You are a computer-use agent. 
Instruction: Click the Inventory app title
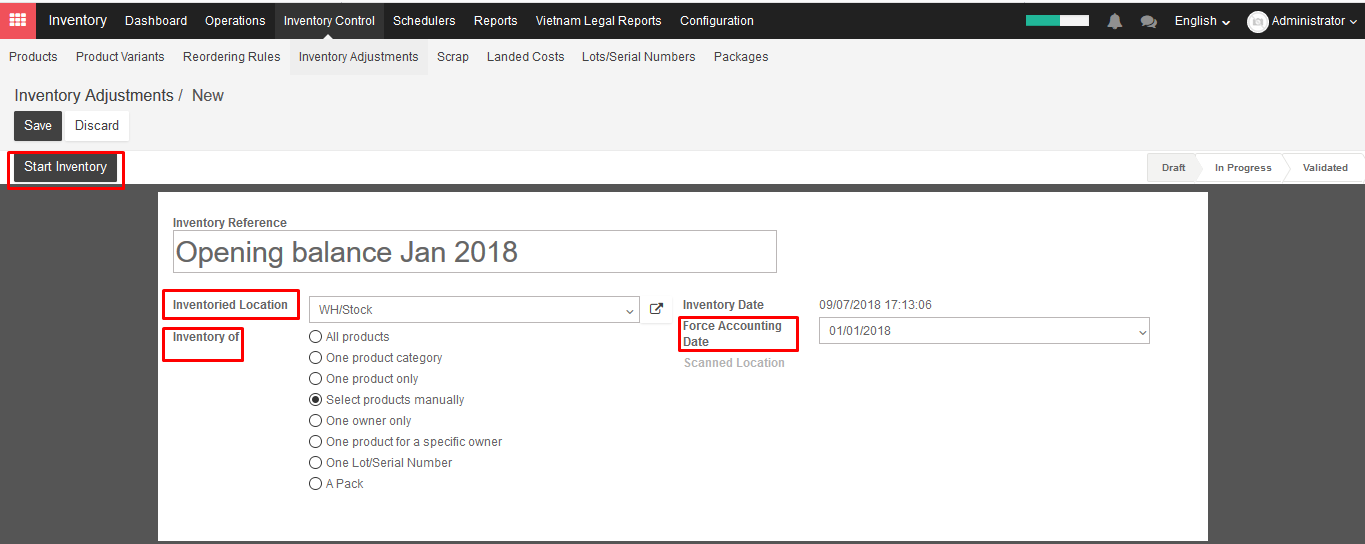coord(77,21)
